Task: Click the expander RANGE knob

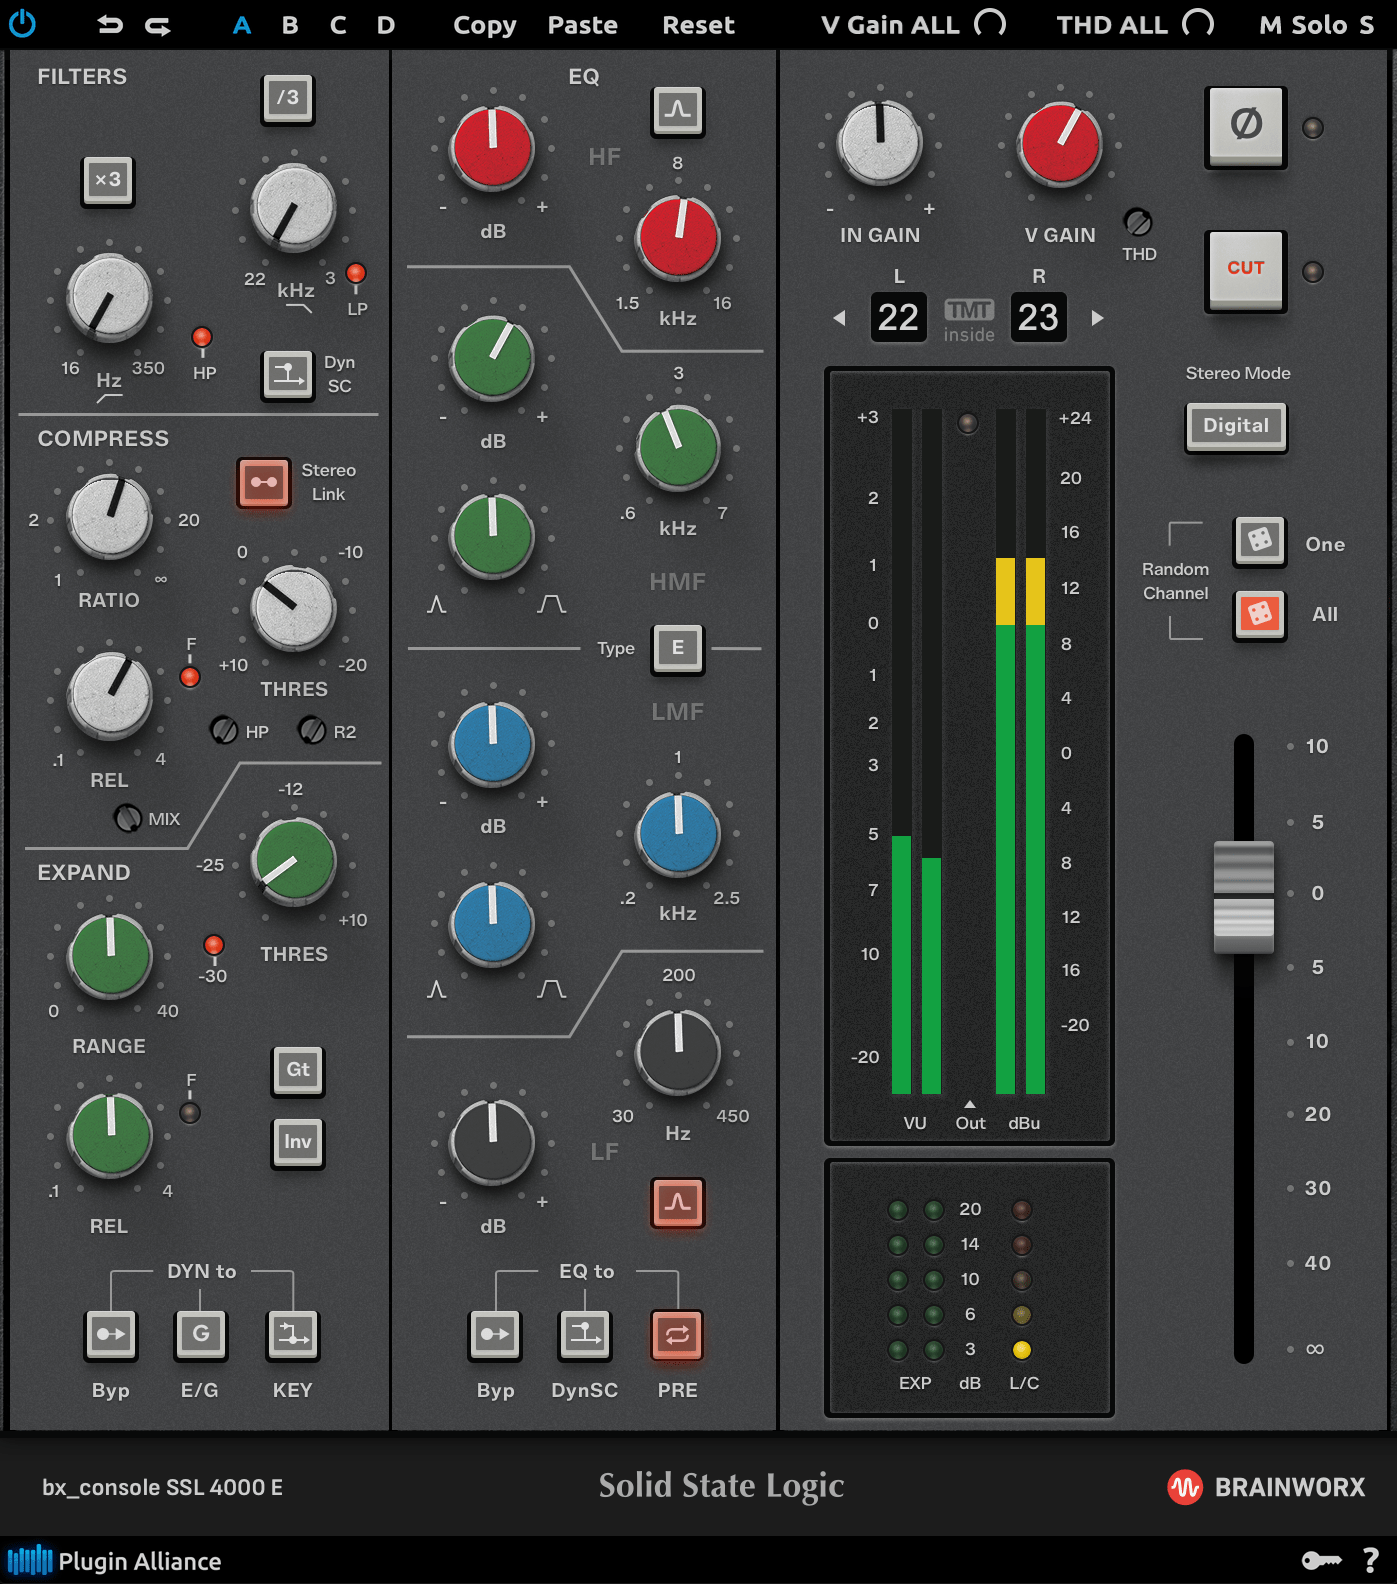Action: [110, 956]
